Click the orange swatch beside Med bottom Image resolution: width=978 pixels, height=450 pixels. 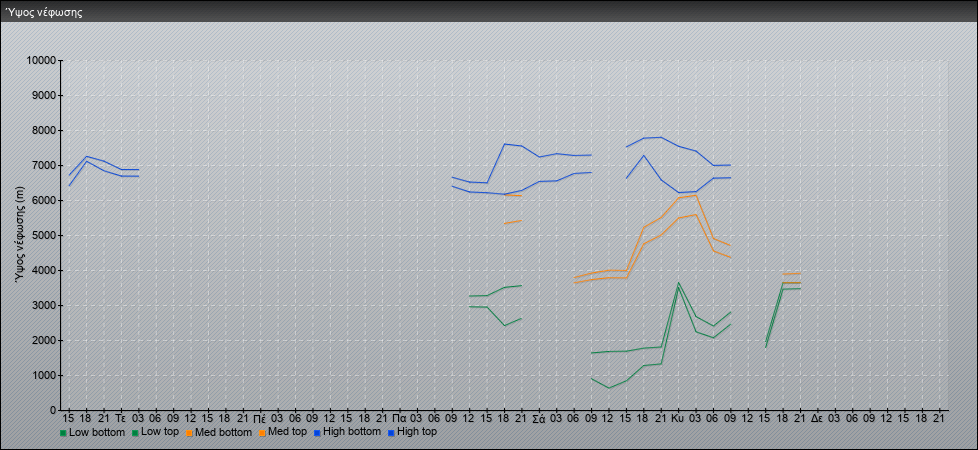pyautogui.click(x=190, y=432)
